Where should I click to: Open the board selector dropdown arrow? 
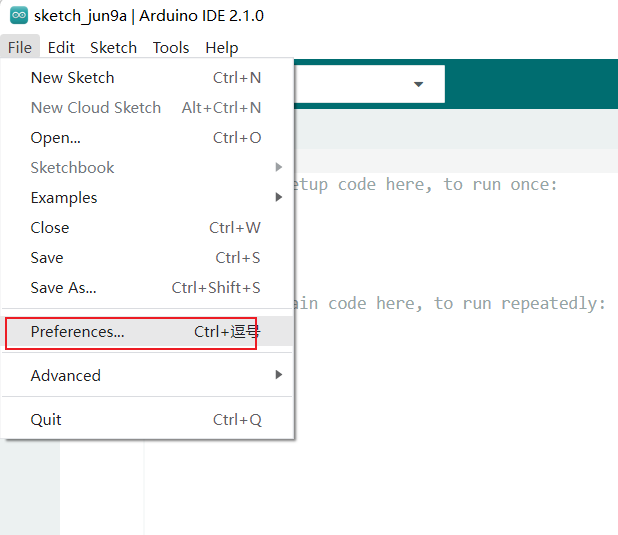click(419, 84)
